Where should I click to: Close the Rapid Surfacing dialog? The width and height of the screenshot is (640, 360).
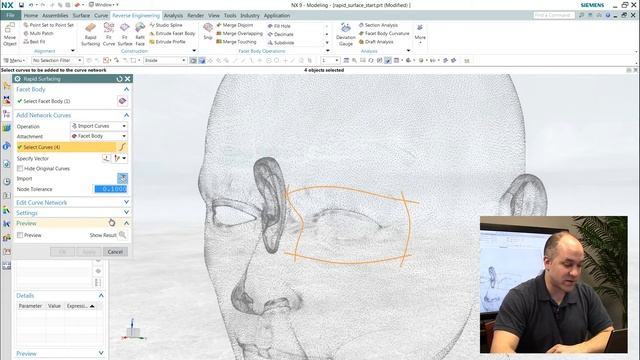click(127, 79)
